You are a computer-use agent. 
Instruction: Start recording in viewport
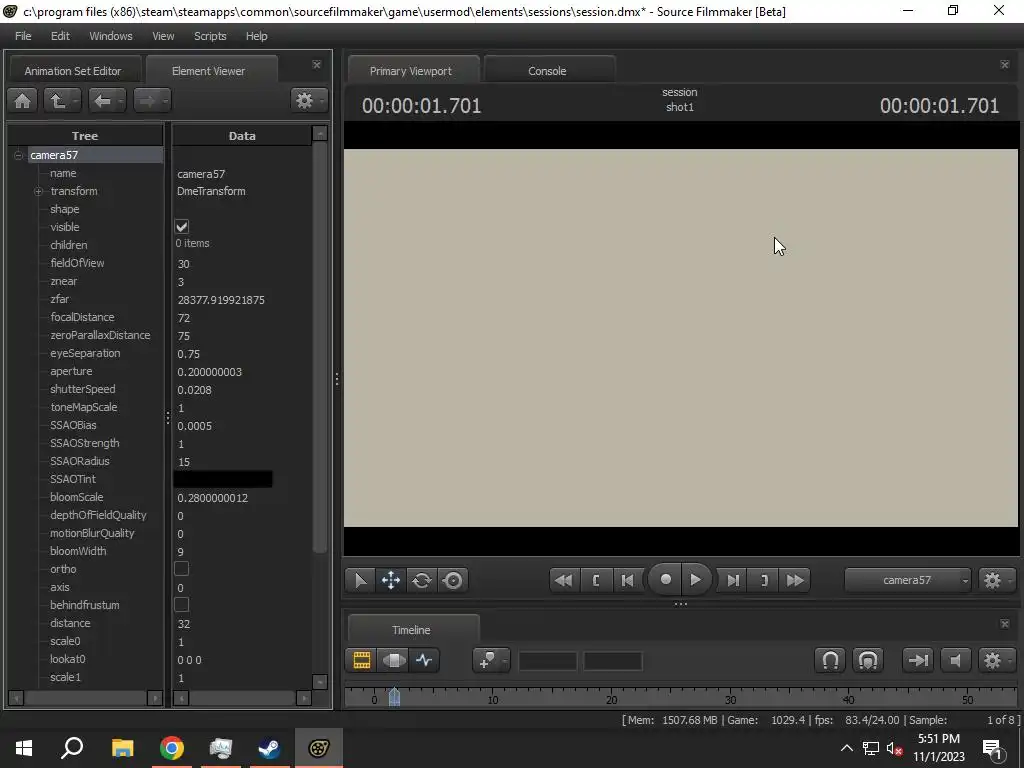(665, 579)
